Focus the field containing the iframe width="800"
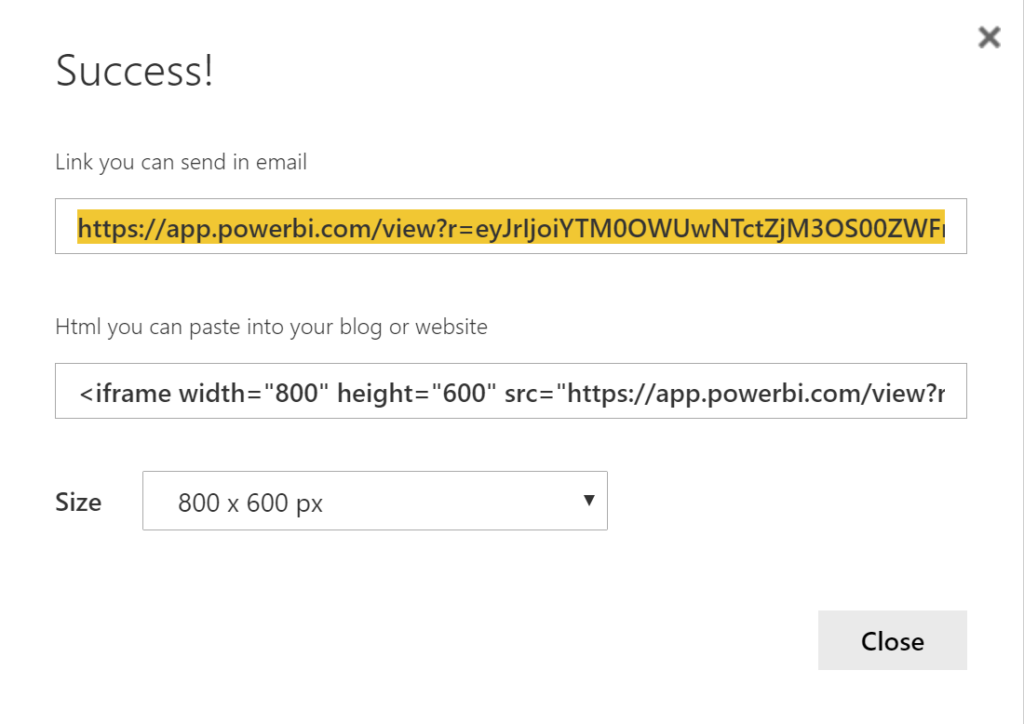This screenshot has height=724, width=1024. [205, 394]
